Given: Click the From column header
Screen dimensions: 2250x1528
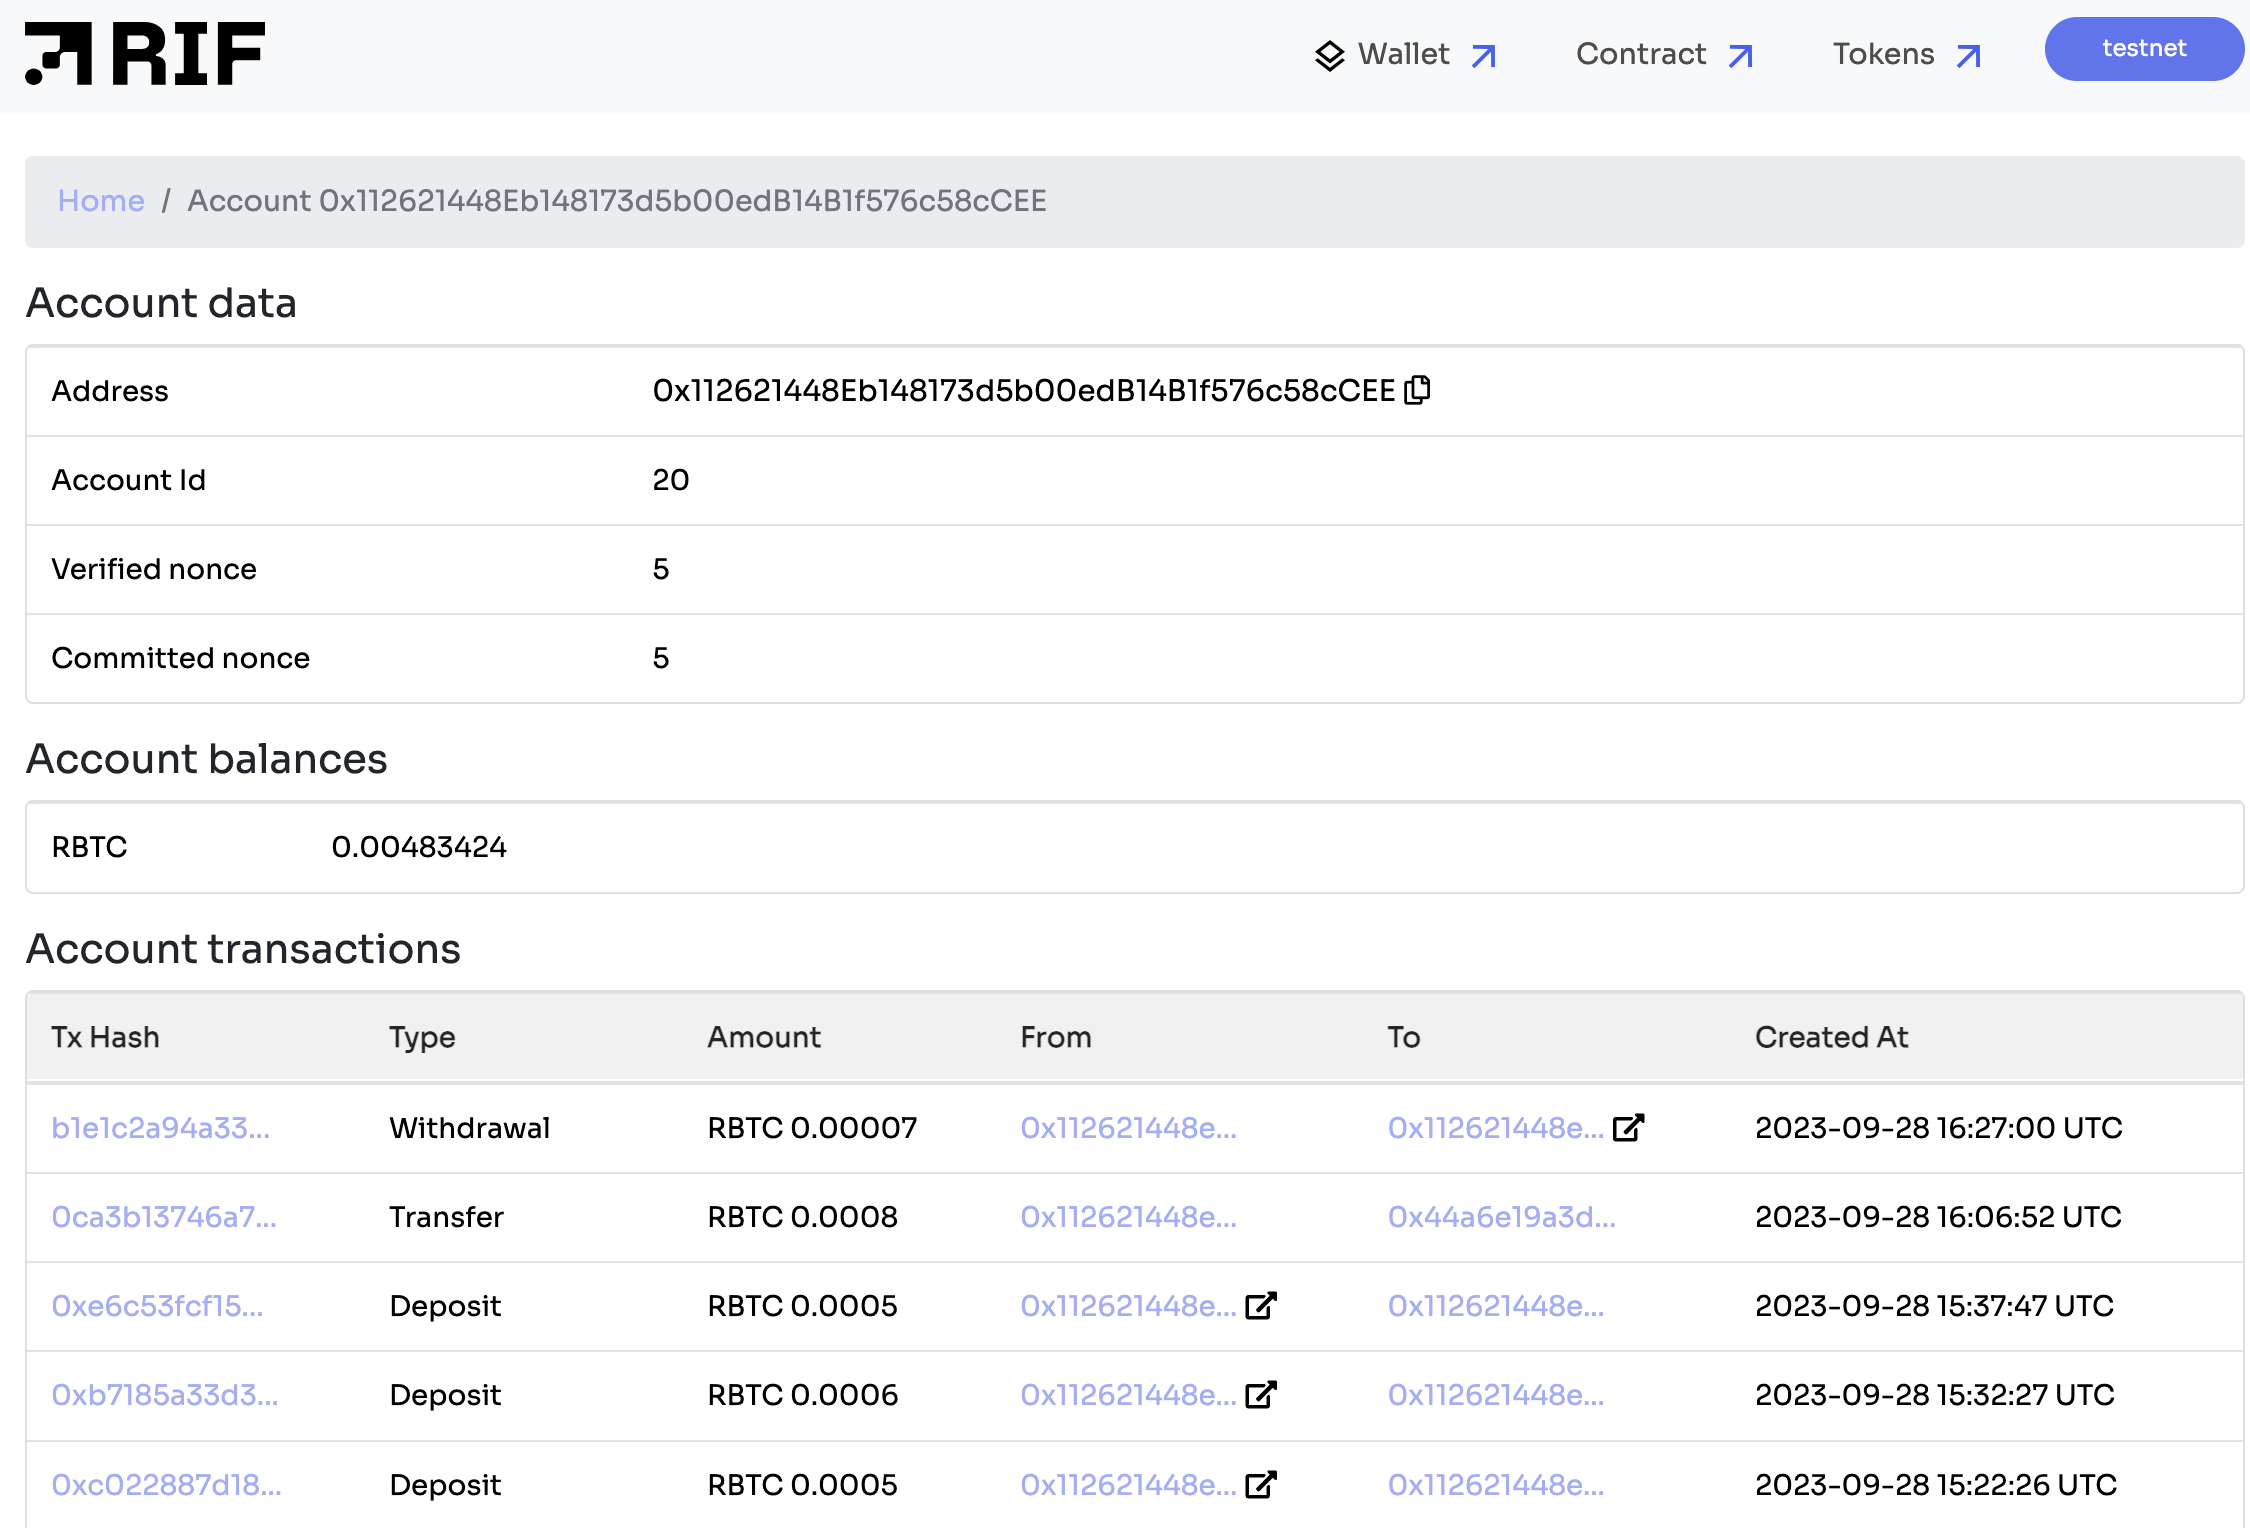Looking at the screenshot, I should [x=1055, y=1037].
